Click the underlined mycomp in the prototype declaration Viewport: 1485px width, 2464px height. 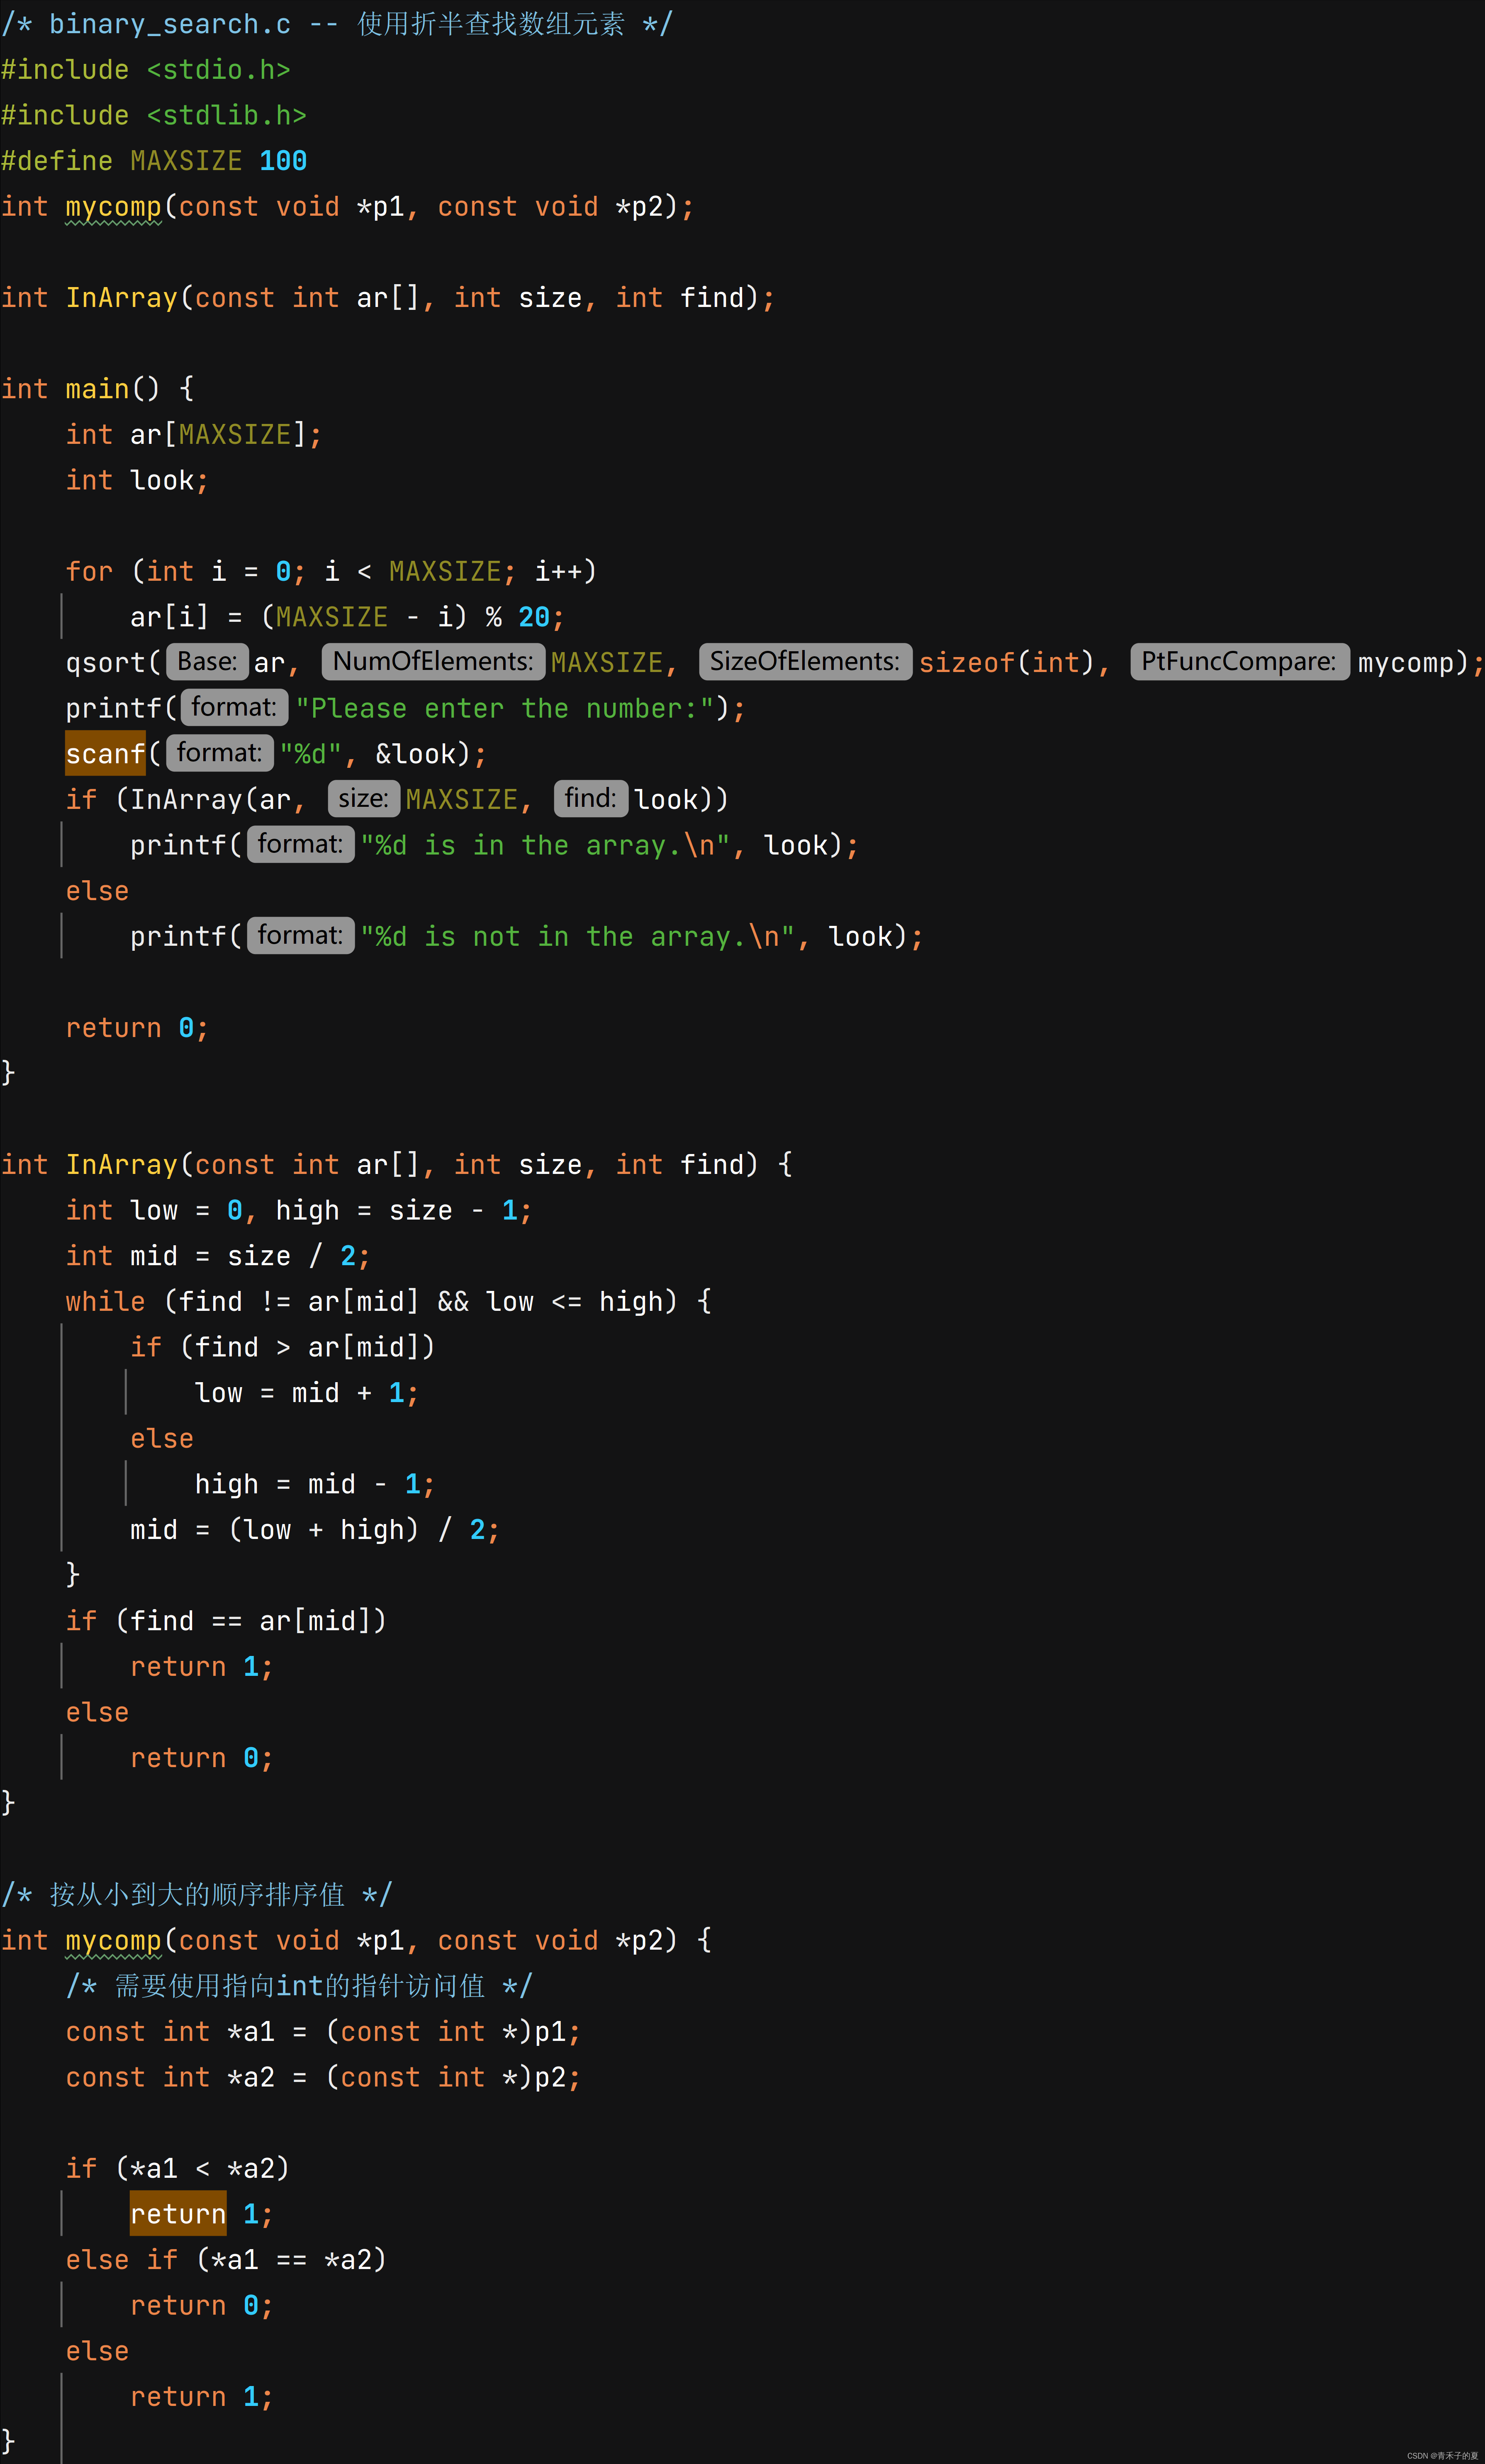113,207
